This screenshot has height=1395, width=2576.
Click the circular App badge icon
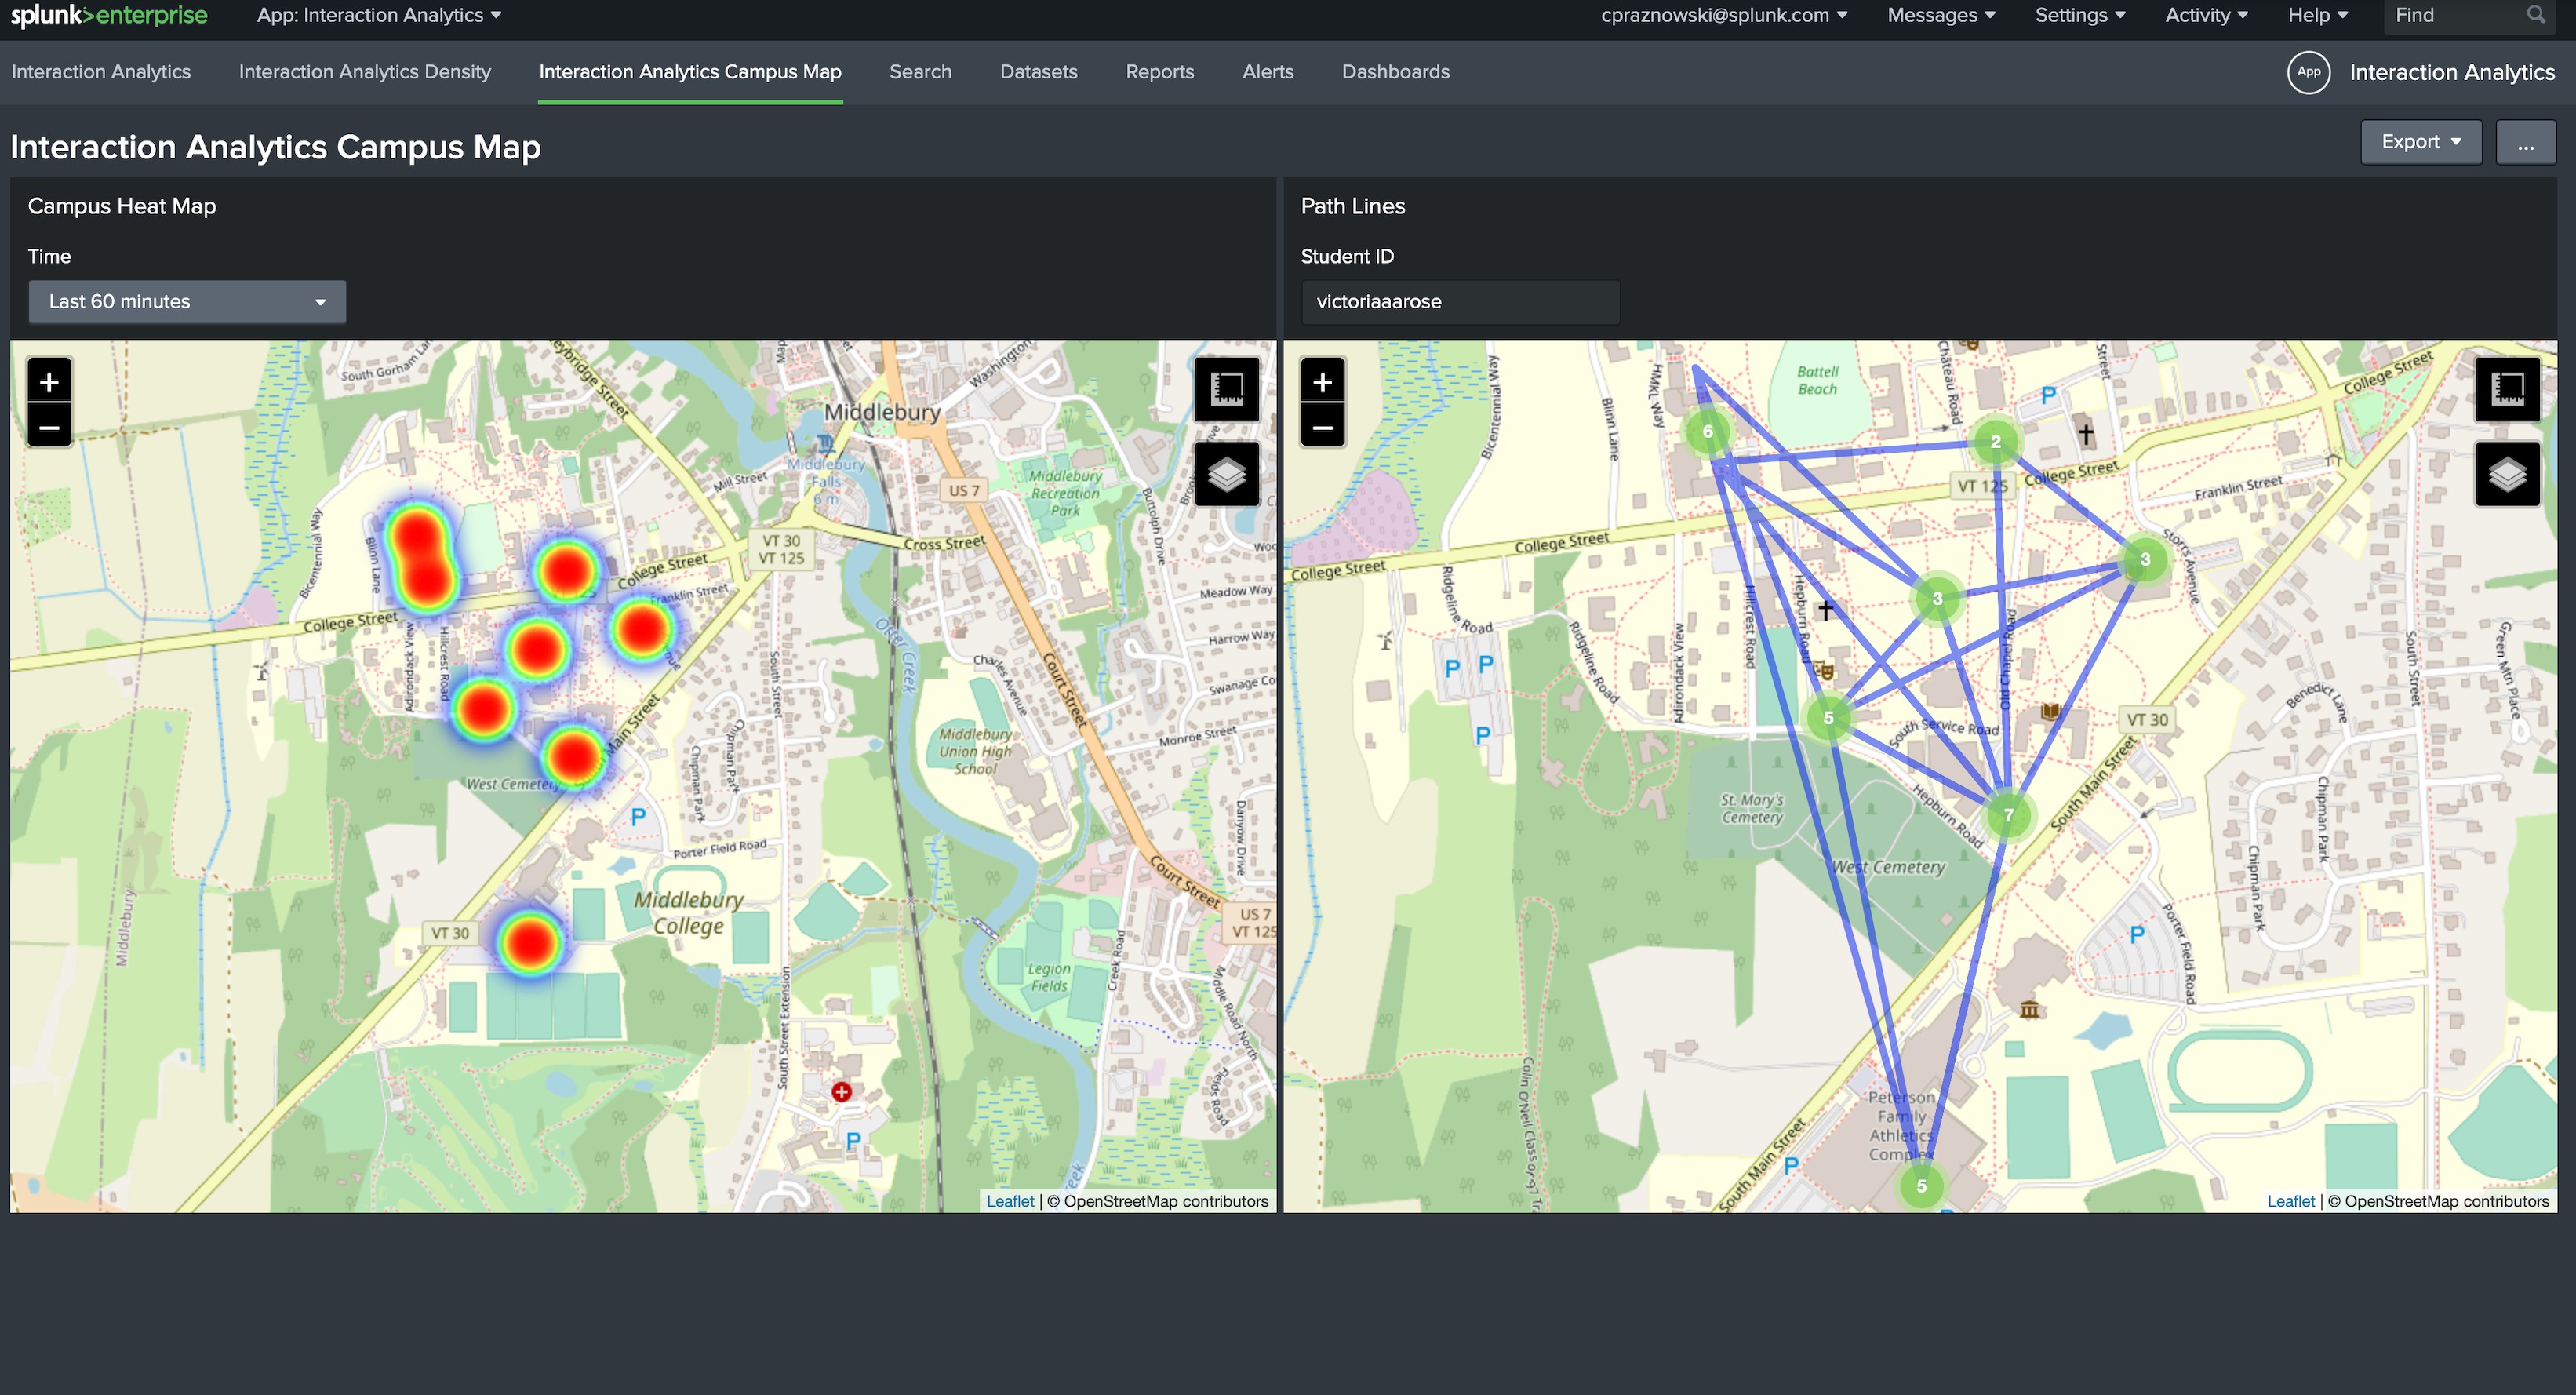2309,71
